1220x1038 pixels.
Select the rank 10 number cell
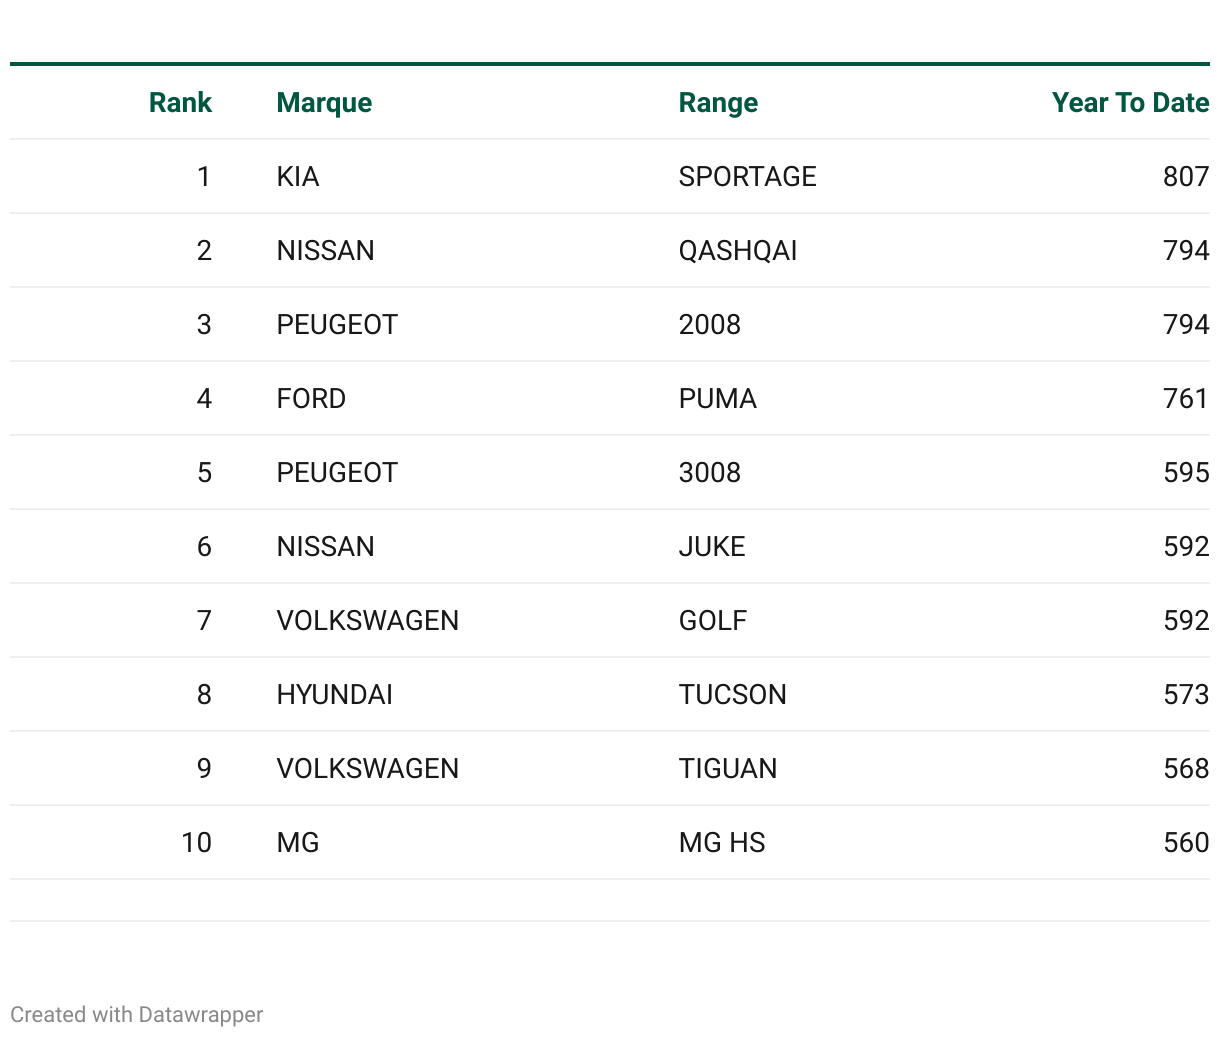click(x=196, y=843)
